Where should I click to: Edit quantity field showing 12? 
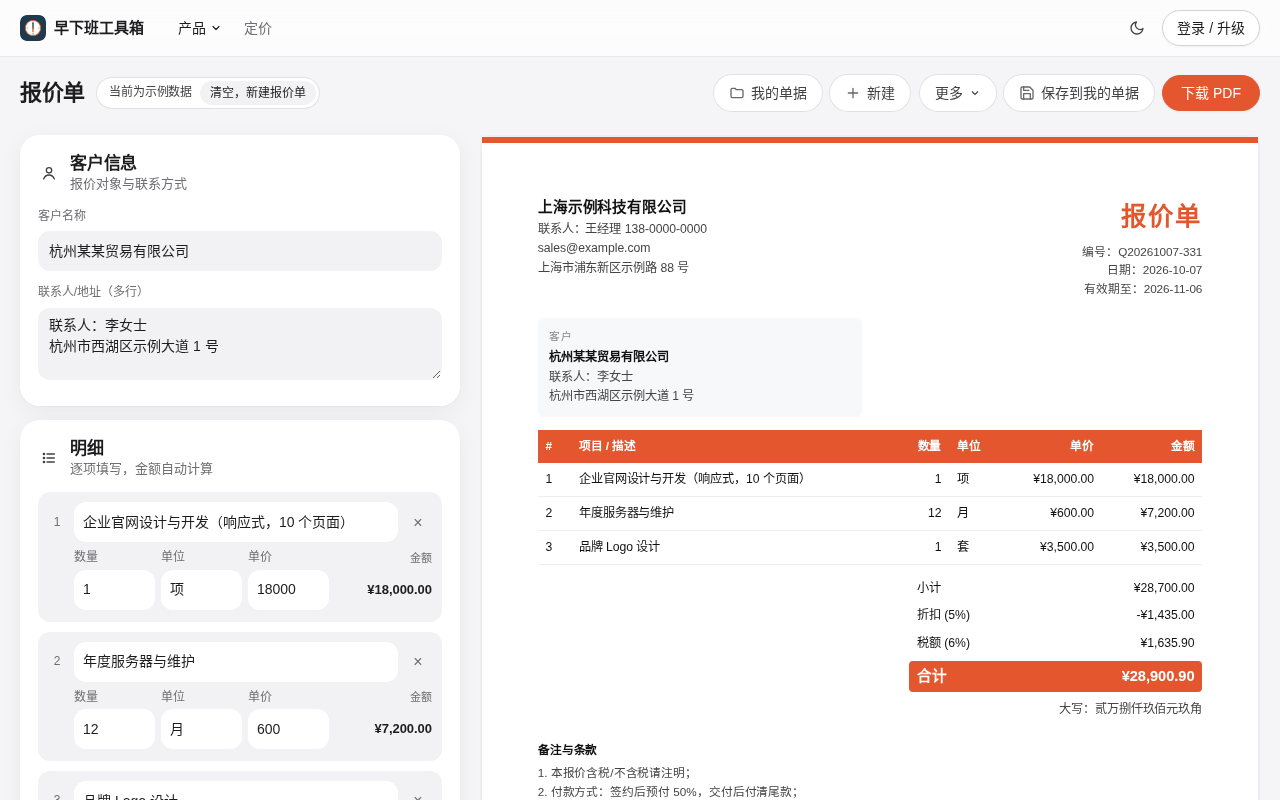click(x=114, y=729)
